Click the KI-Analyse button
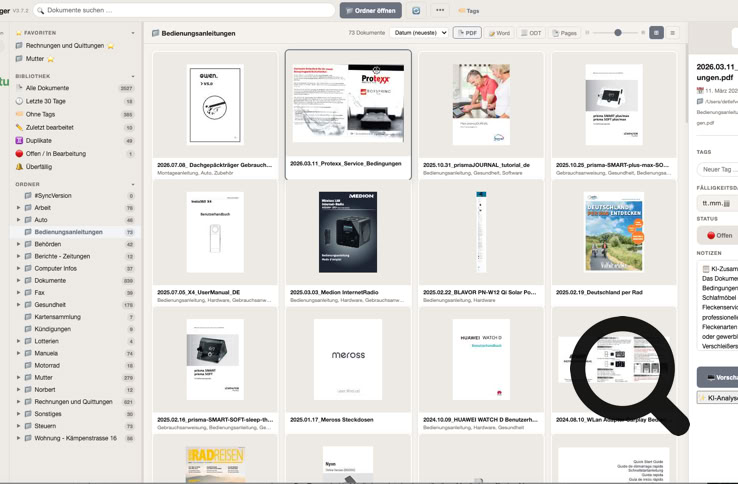Viewport: 738px width, 484px height. tap(718, 398)
